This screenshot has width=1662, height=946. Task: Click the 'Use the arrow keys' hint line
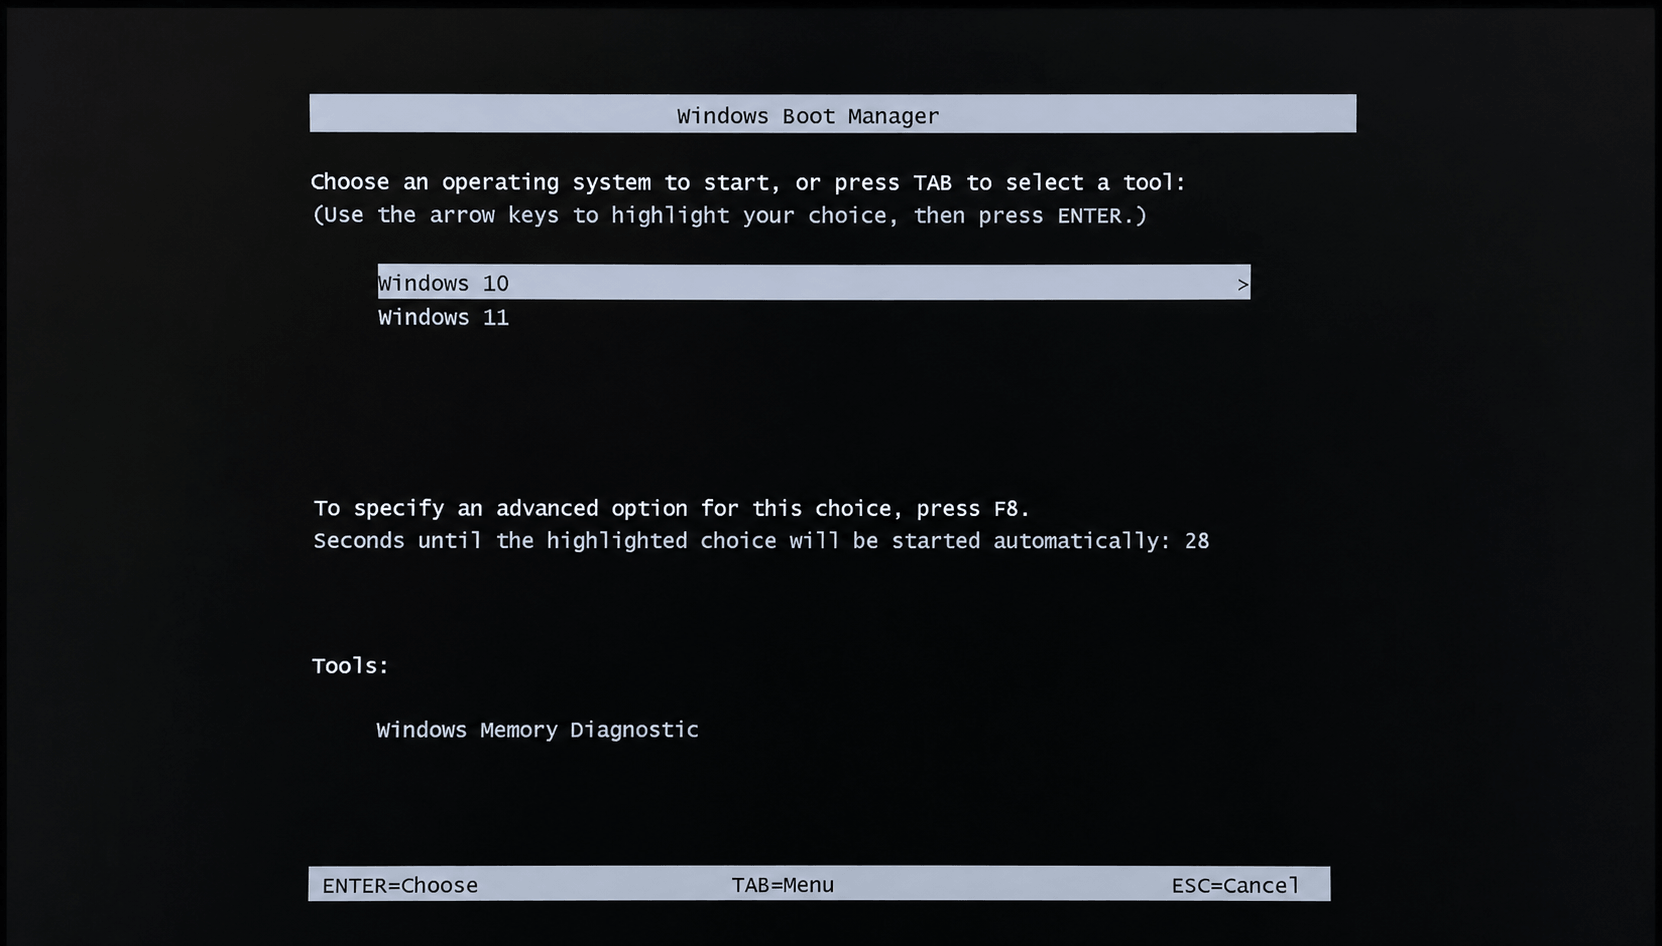730,216
